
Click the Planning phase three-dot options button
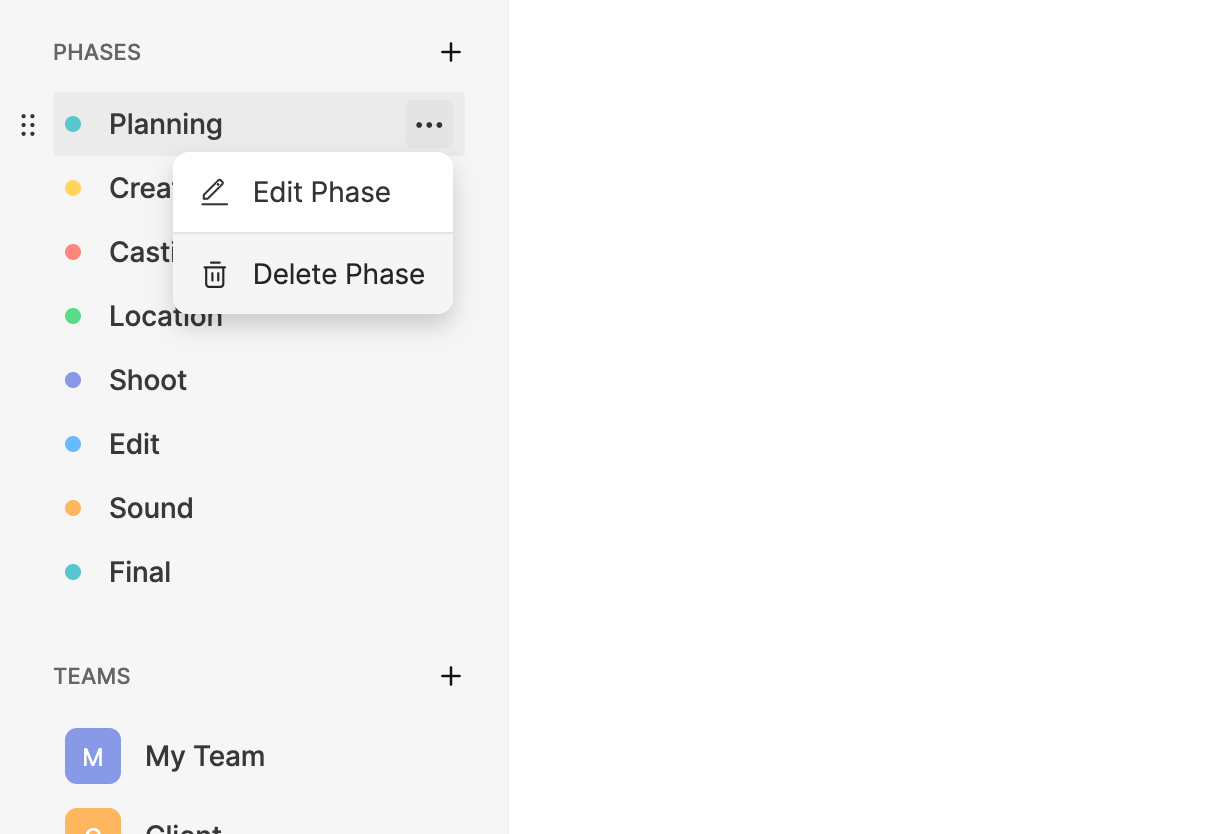tap(429, 125)
